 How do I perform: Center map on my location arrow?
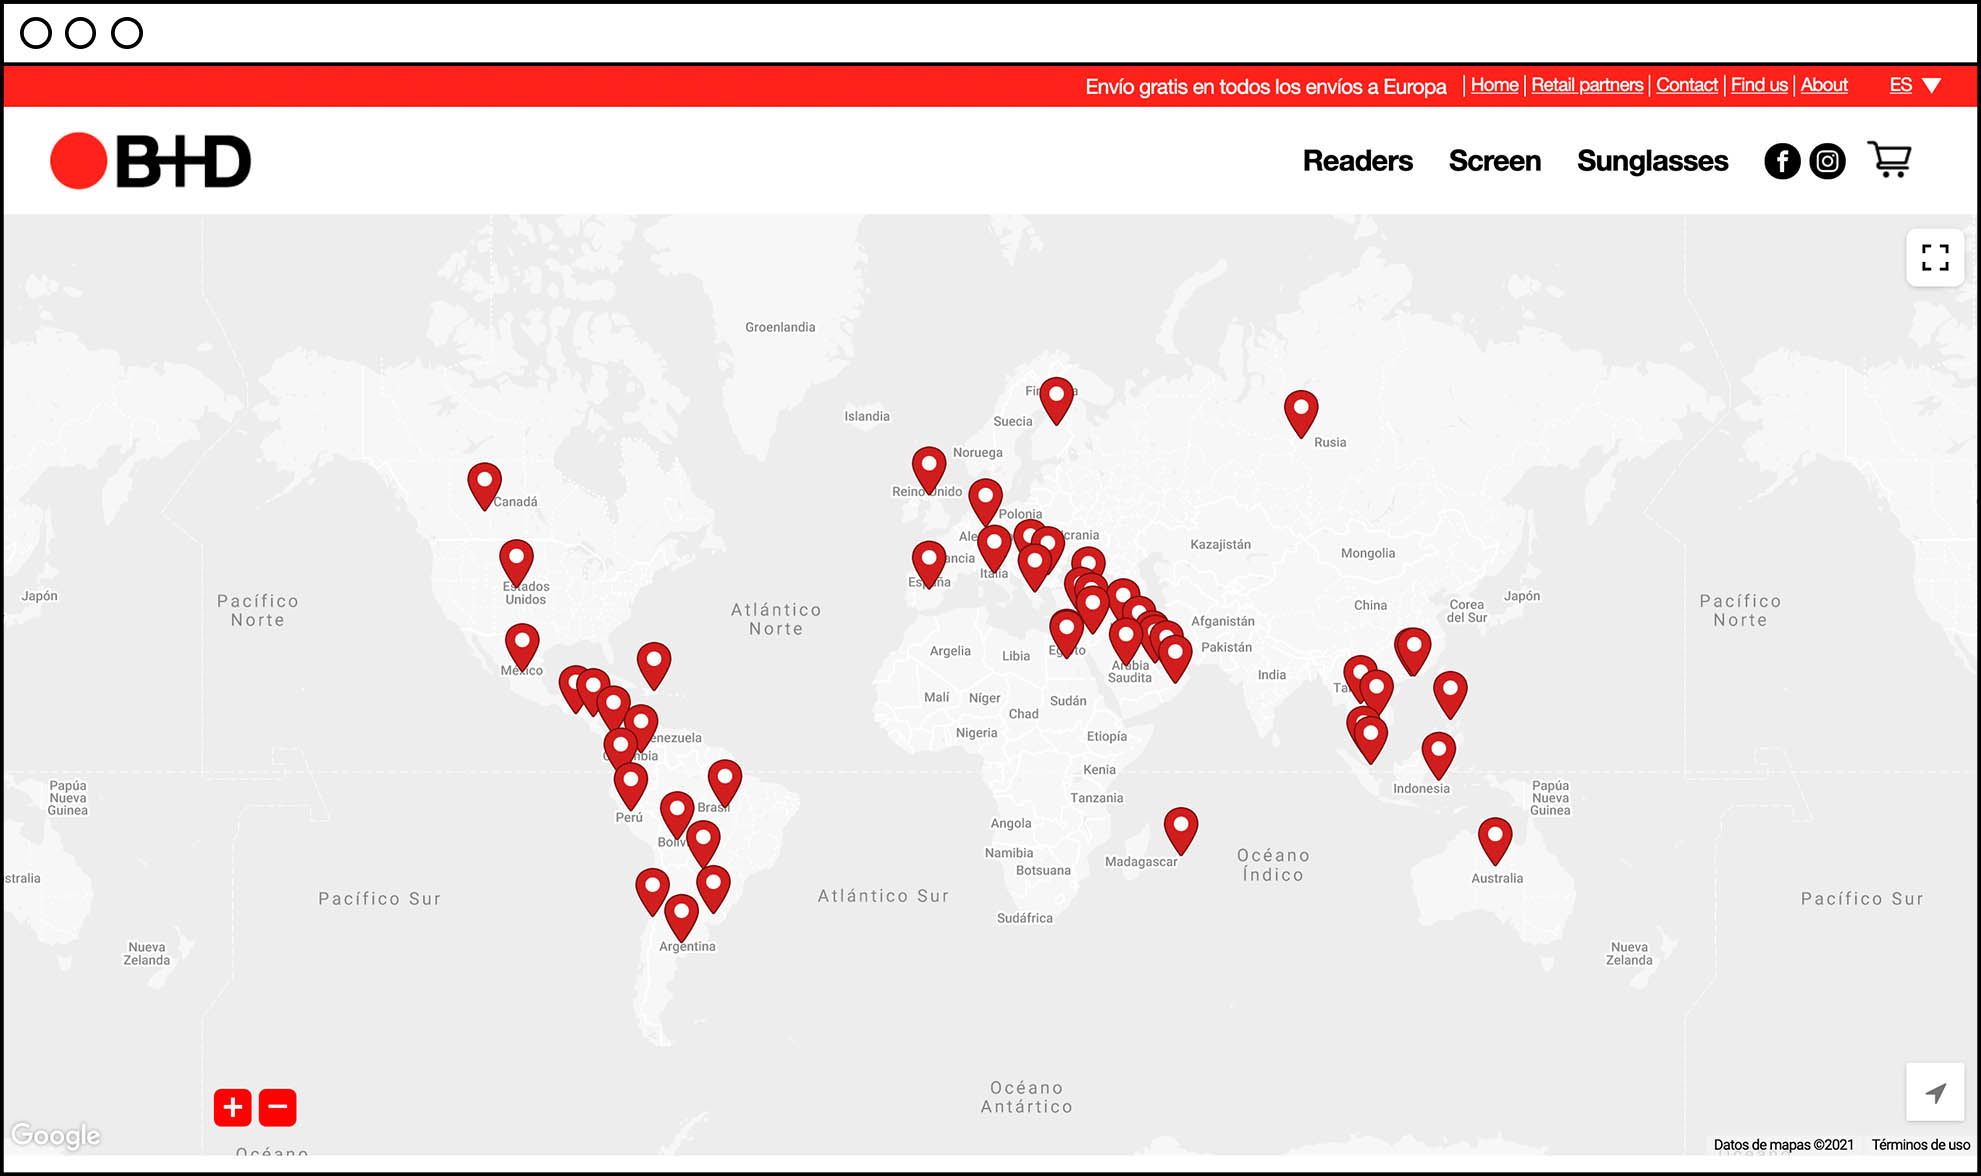pyautogui.click(x=1935, y=1093)
